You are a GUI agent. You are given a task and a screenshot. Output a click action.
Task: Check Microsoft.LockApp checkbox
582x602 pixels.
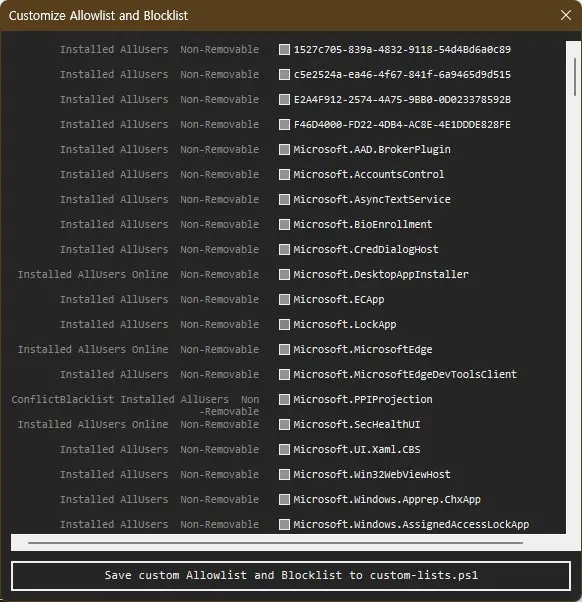pyautogui.click(x=284, y=324)
